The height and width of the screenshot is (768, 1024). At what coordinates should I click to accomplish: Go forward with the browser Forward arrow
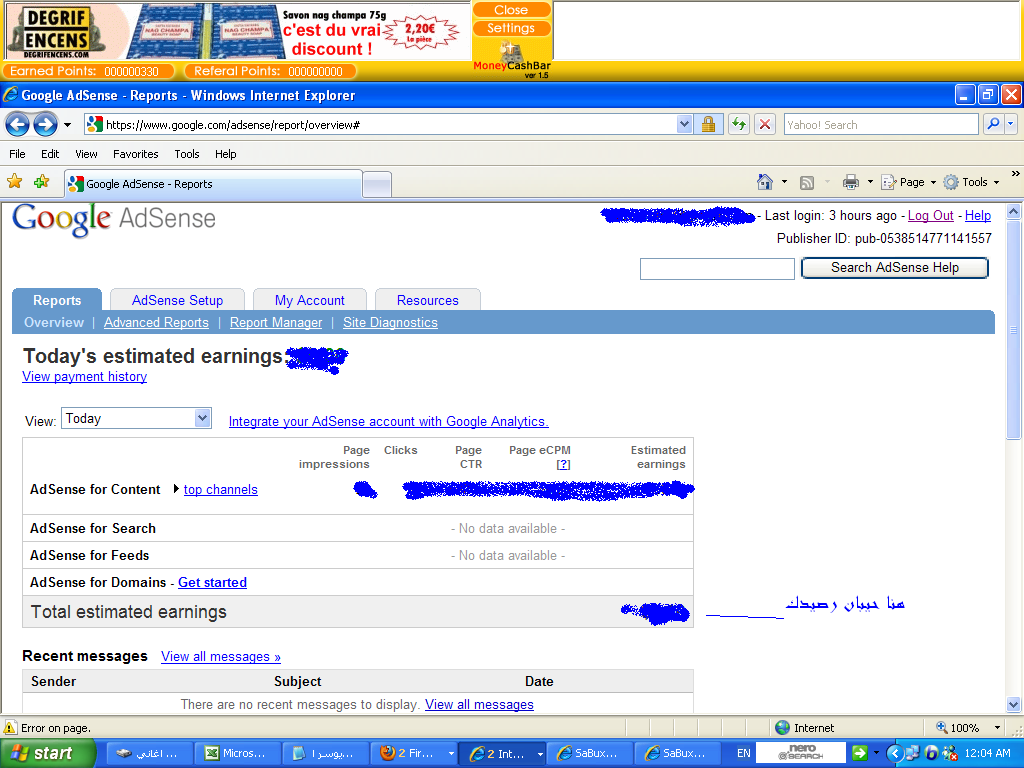[x=45, y=124]
